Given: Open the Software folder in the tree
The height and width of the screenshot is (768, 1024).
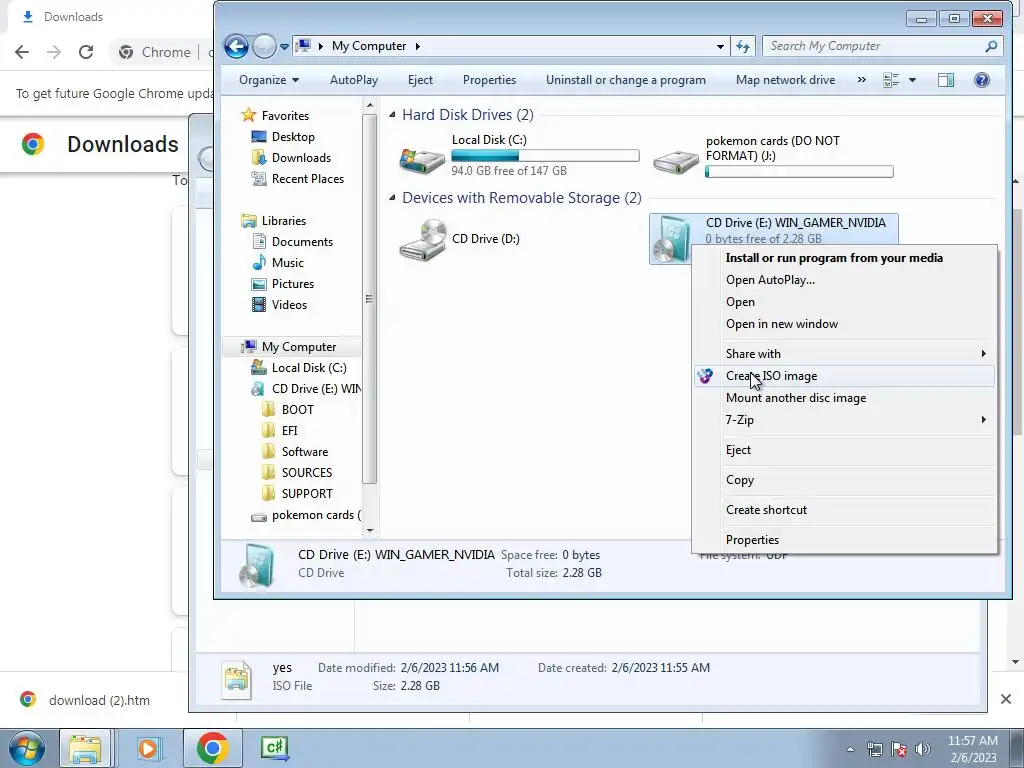Looking at the screenshot, I should 304,451.
